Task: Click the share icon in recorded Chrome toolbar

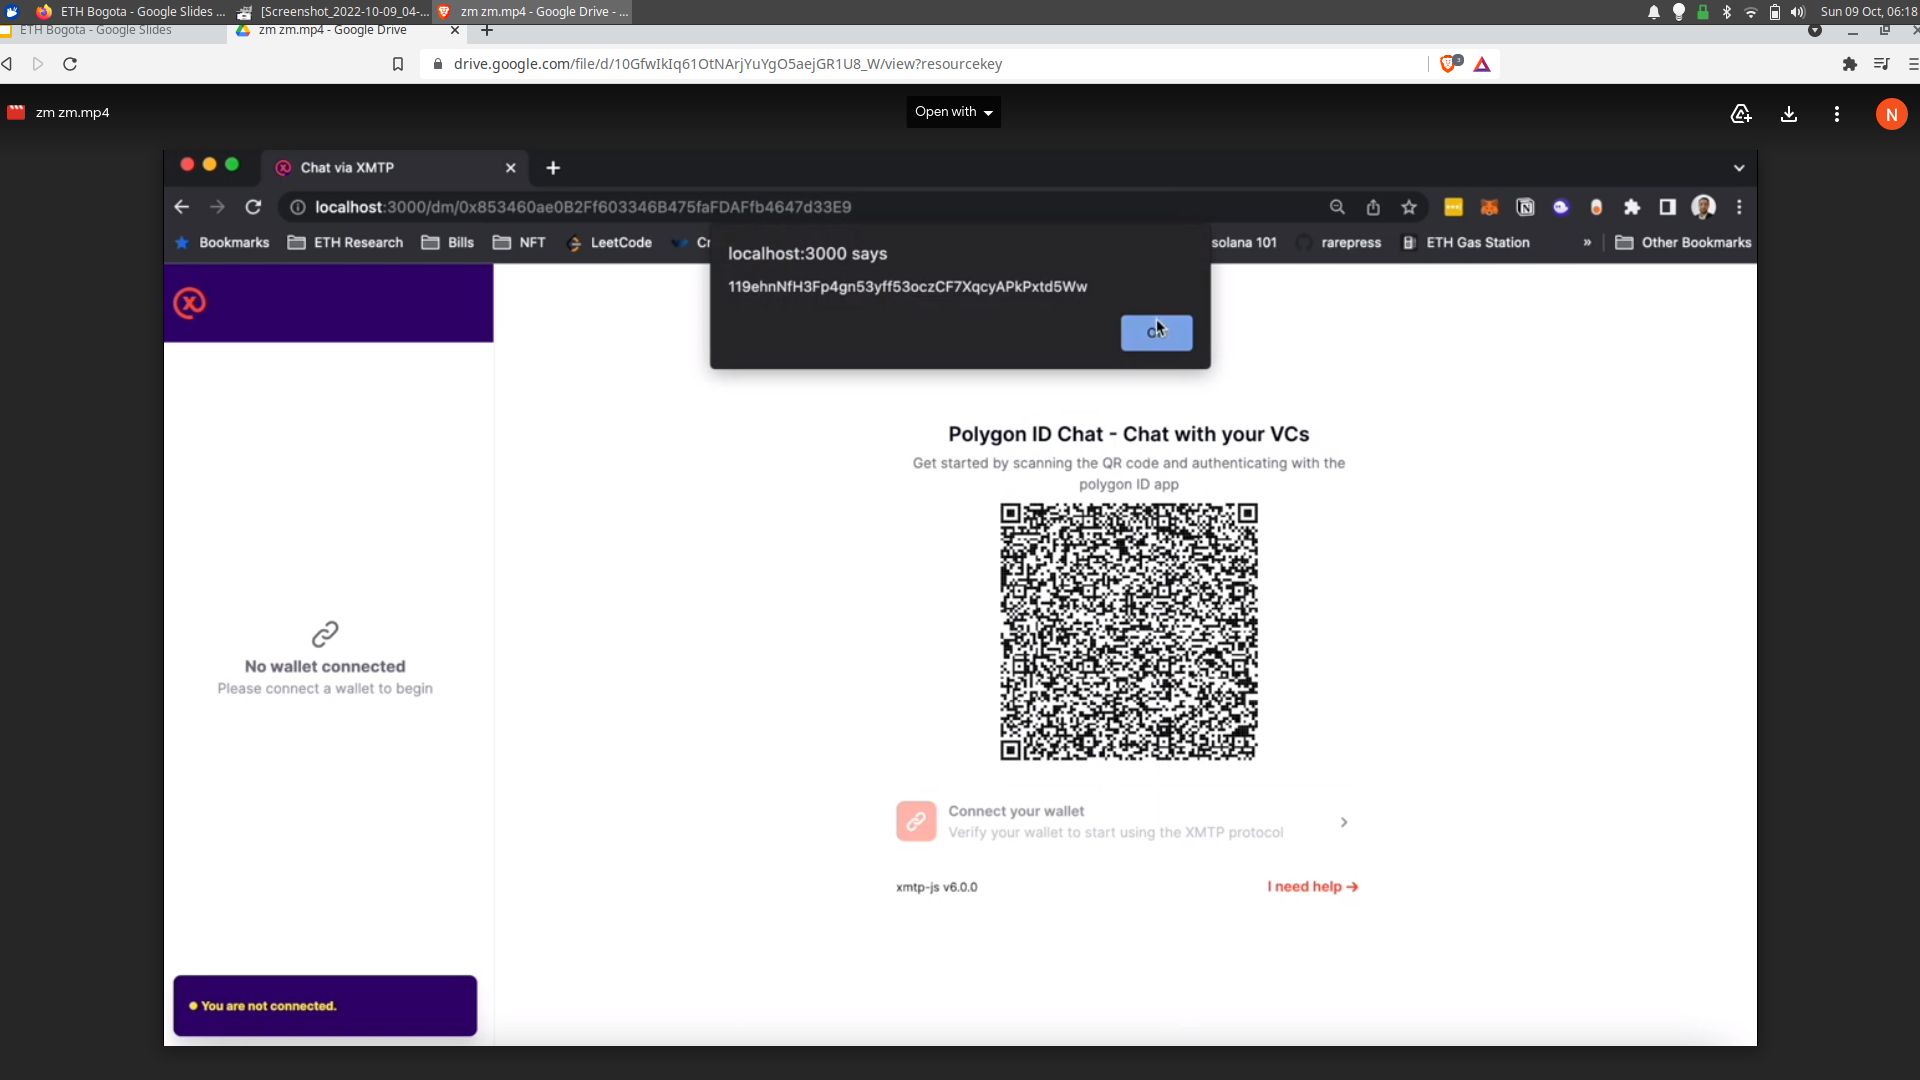Action: 1373,207
